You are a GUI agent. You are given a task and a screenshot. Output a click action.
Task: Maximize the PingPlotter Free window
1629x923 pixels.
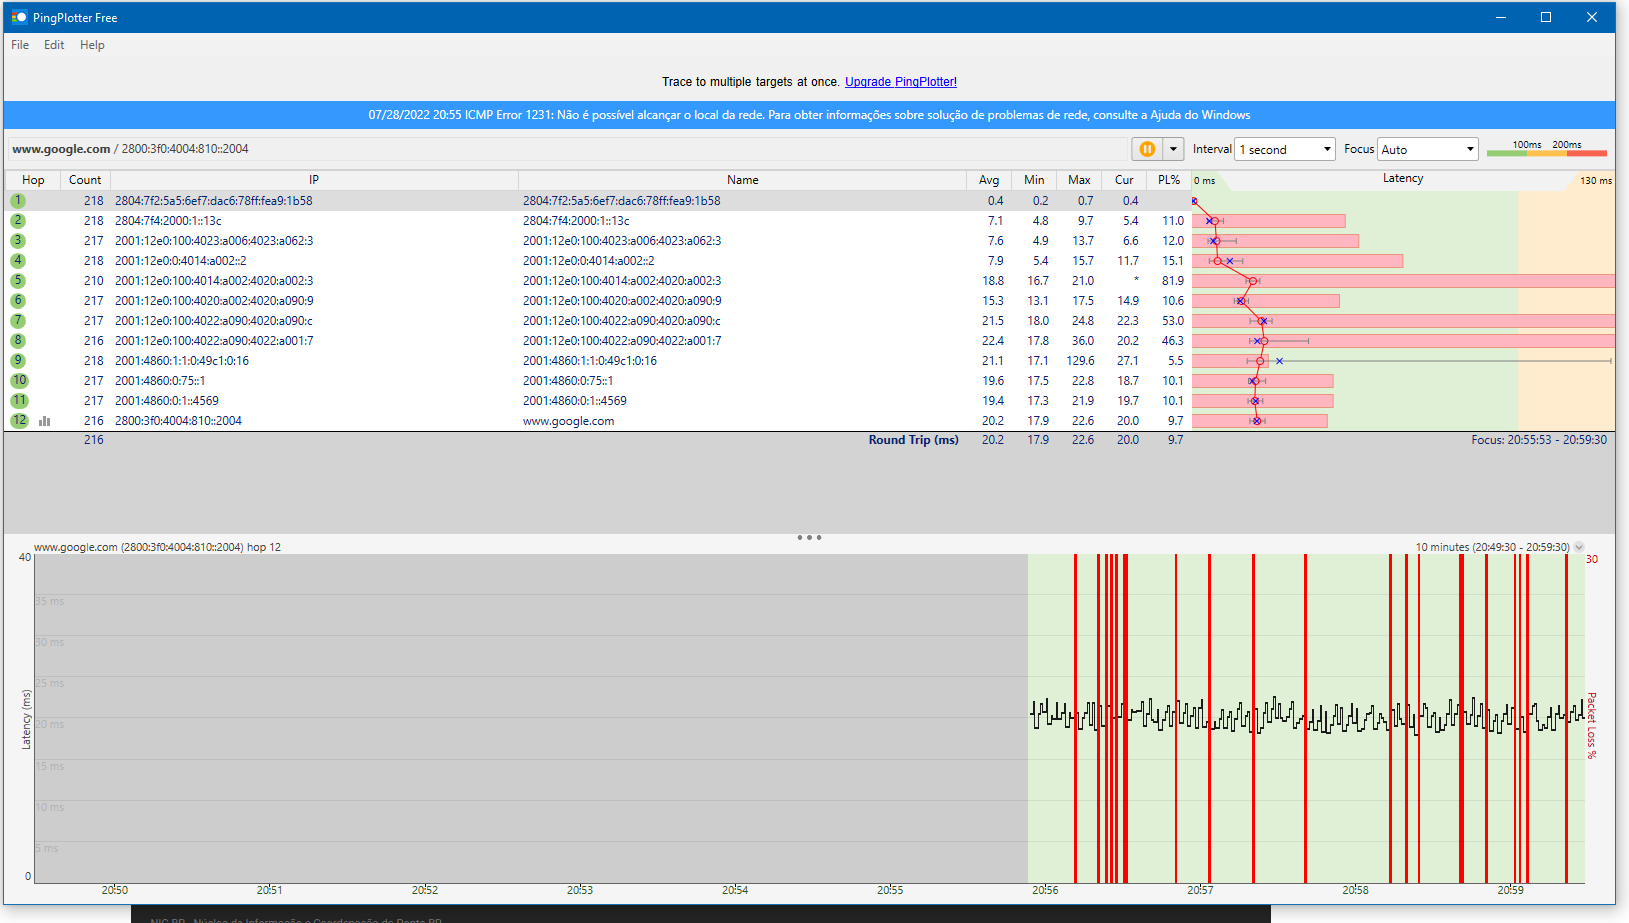pyautogui.click(x=1546, y=17)
